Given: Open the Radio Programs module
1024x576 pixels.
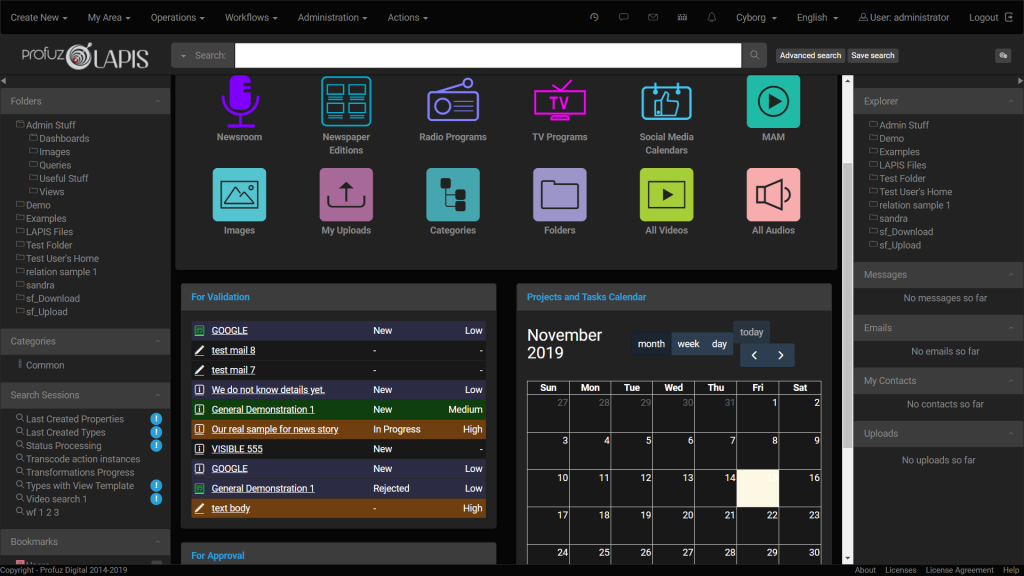Looking at the screenshot, I should tap(453, 101).
